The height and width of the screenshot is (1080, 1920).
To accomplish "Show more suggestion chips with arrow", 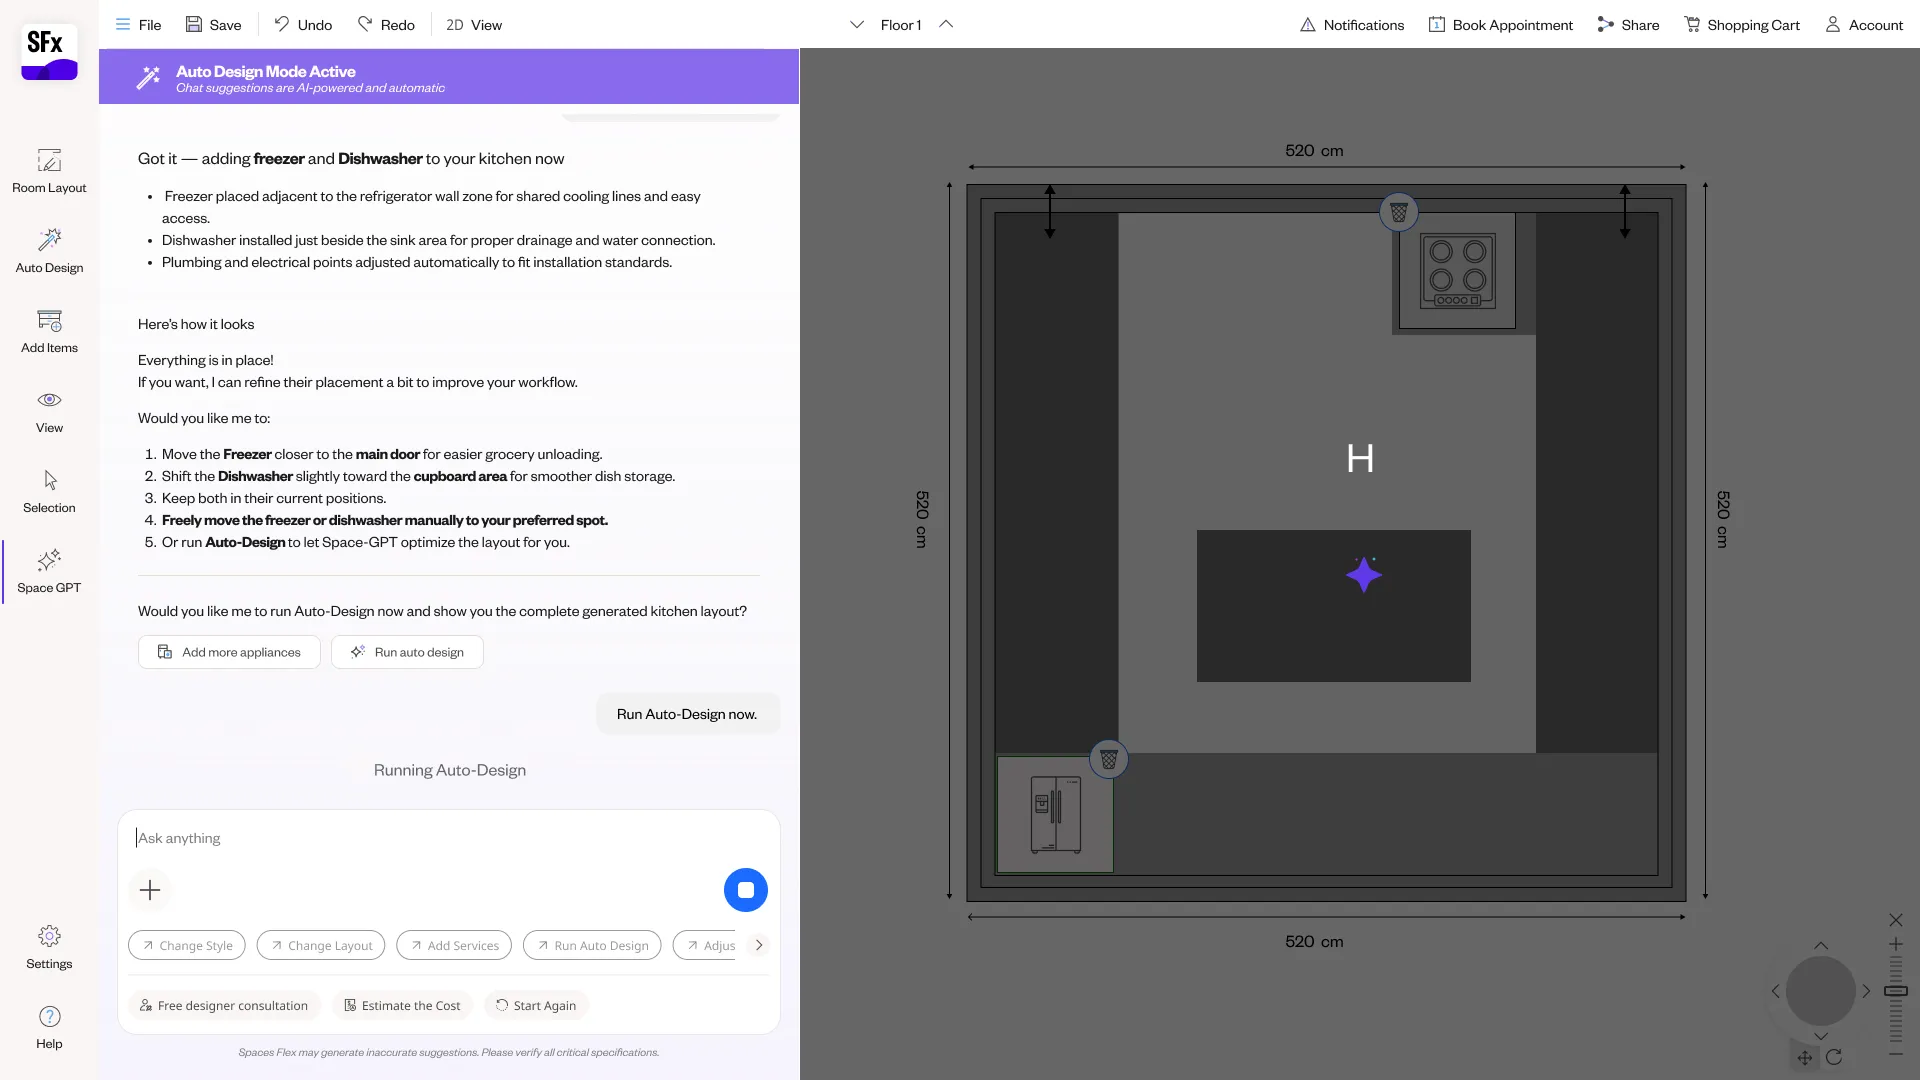I will click(759, 945).
